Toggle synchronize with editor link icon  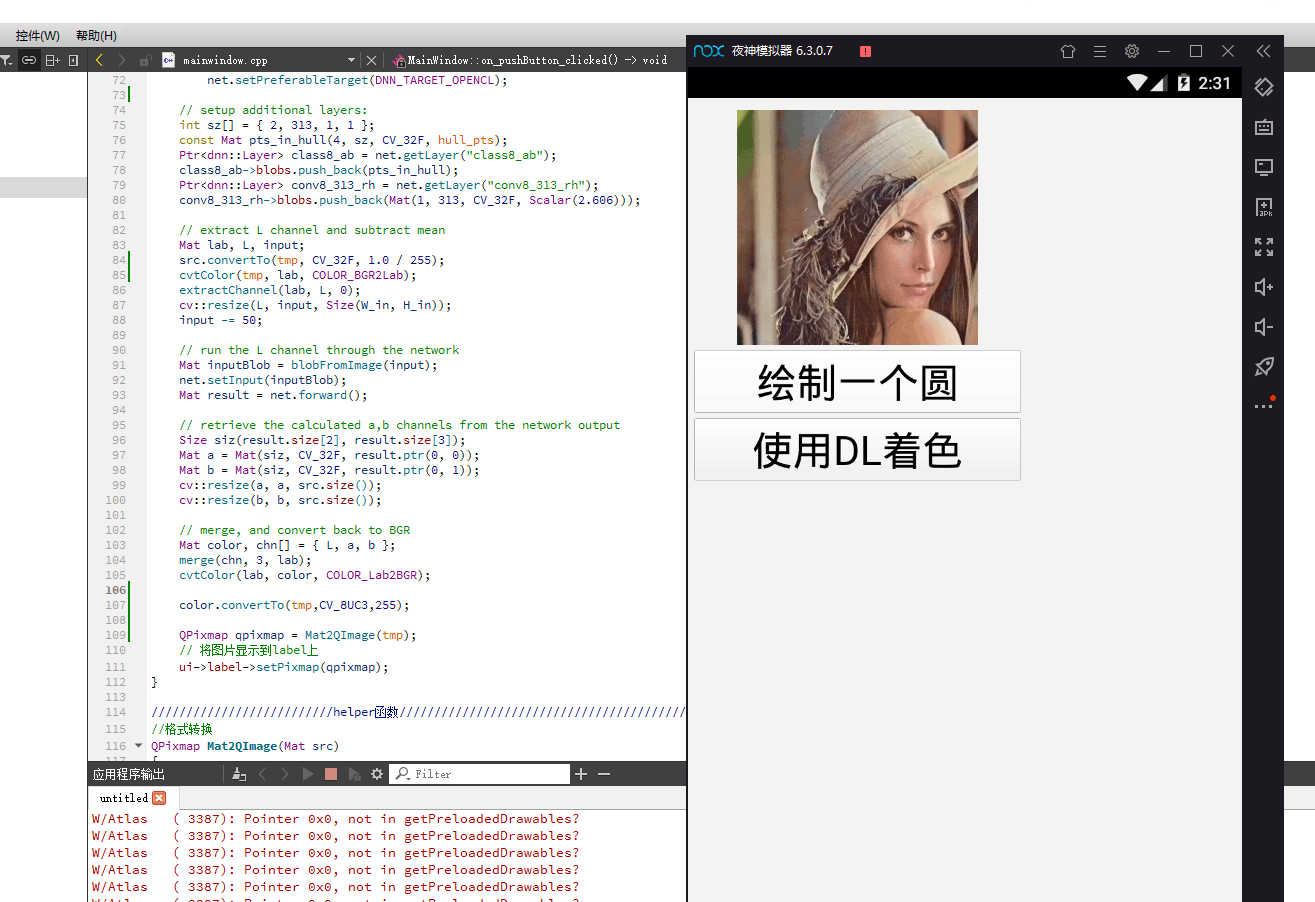point(29,60)
